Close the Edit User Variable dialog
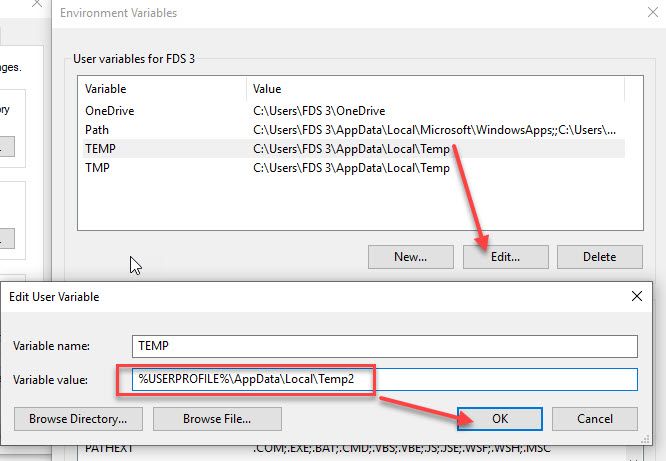This screenshot has height=461, width=666. point(637,297)
